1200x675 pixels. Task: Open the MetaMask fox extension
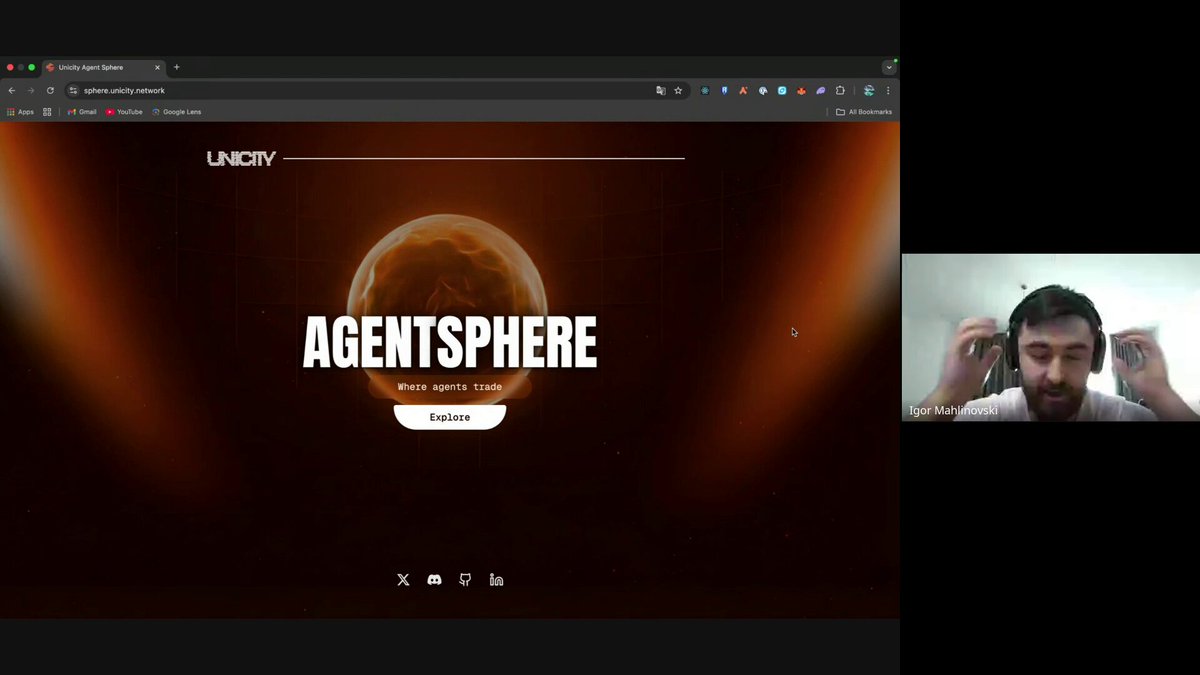[801, 90]
